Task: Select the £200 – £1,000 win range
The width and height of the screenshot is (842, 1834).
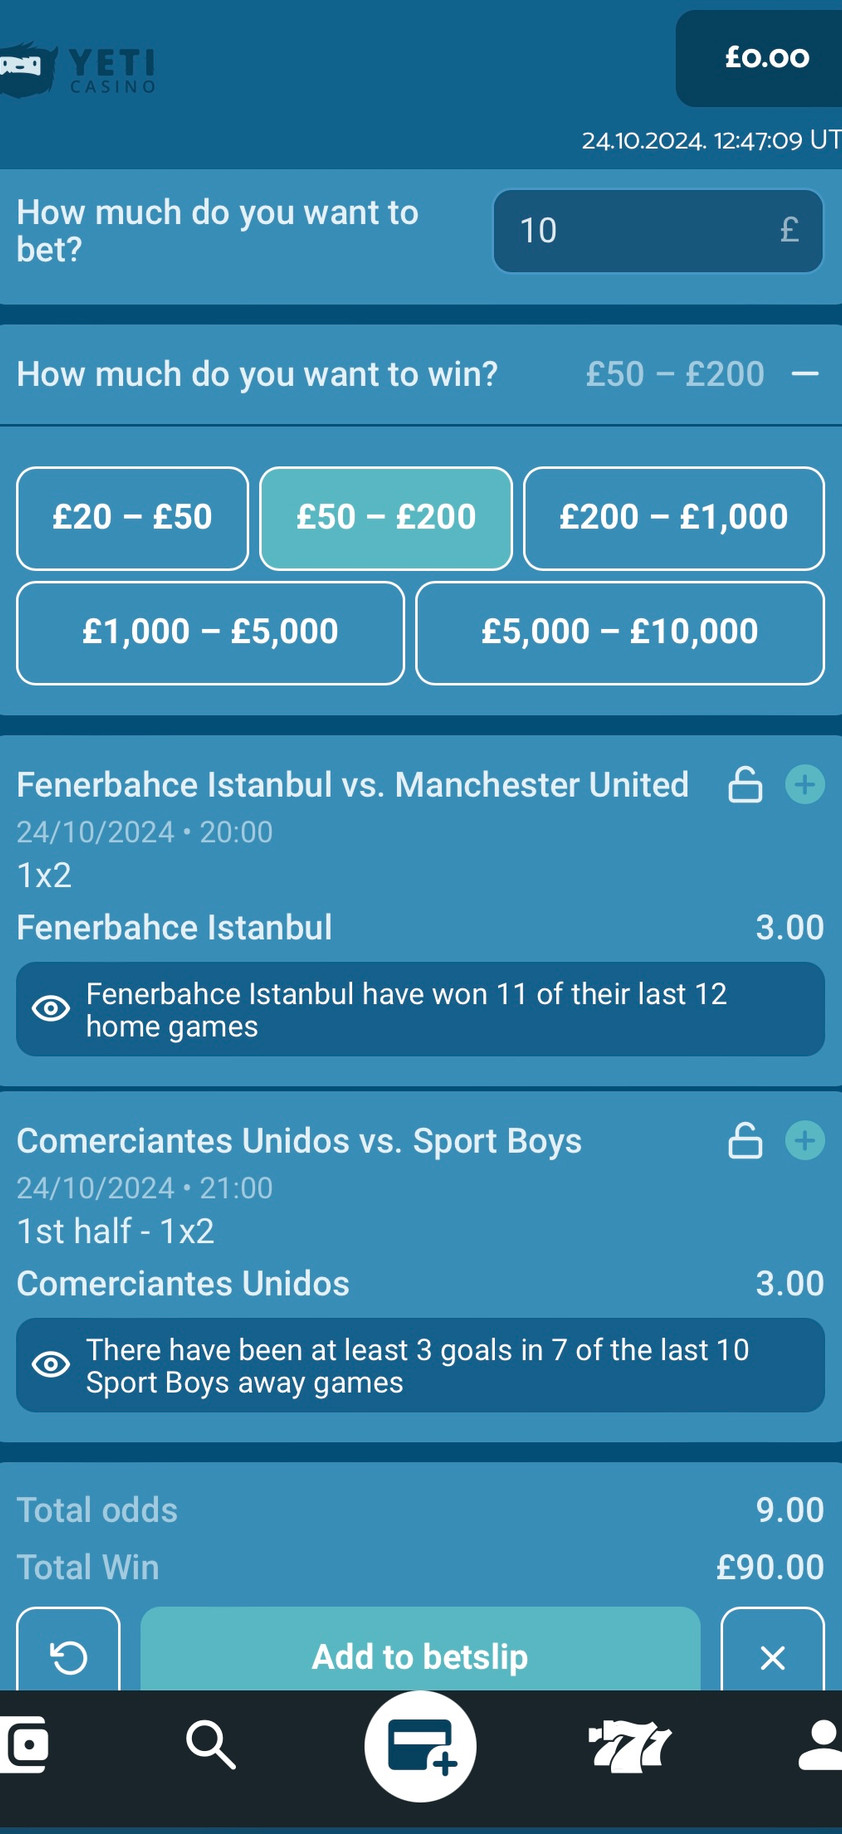Action: [x=673, y=518]
